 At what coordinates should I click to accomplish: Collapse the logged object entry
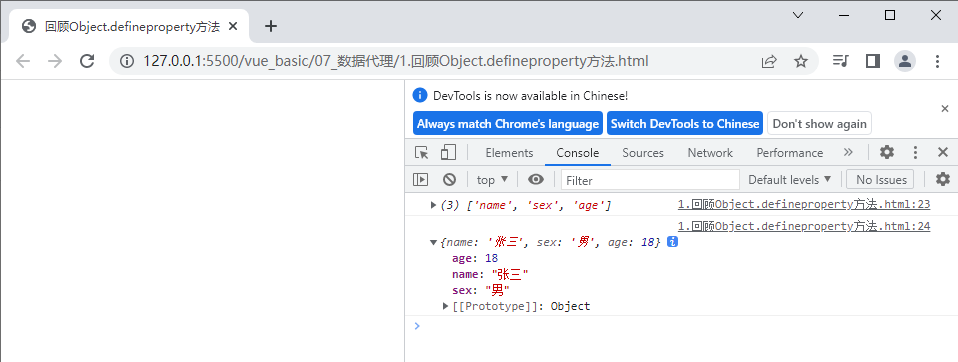tap(434, 243)
